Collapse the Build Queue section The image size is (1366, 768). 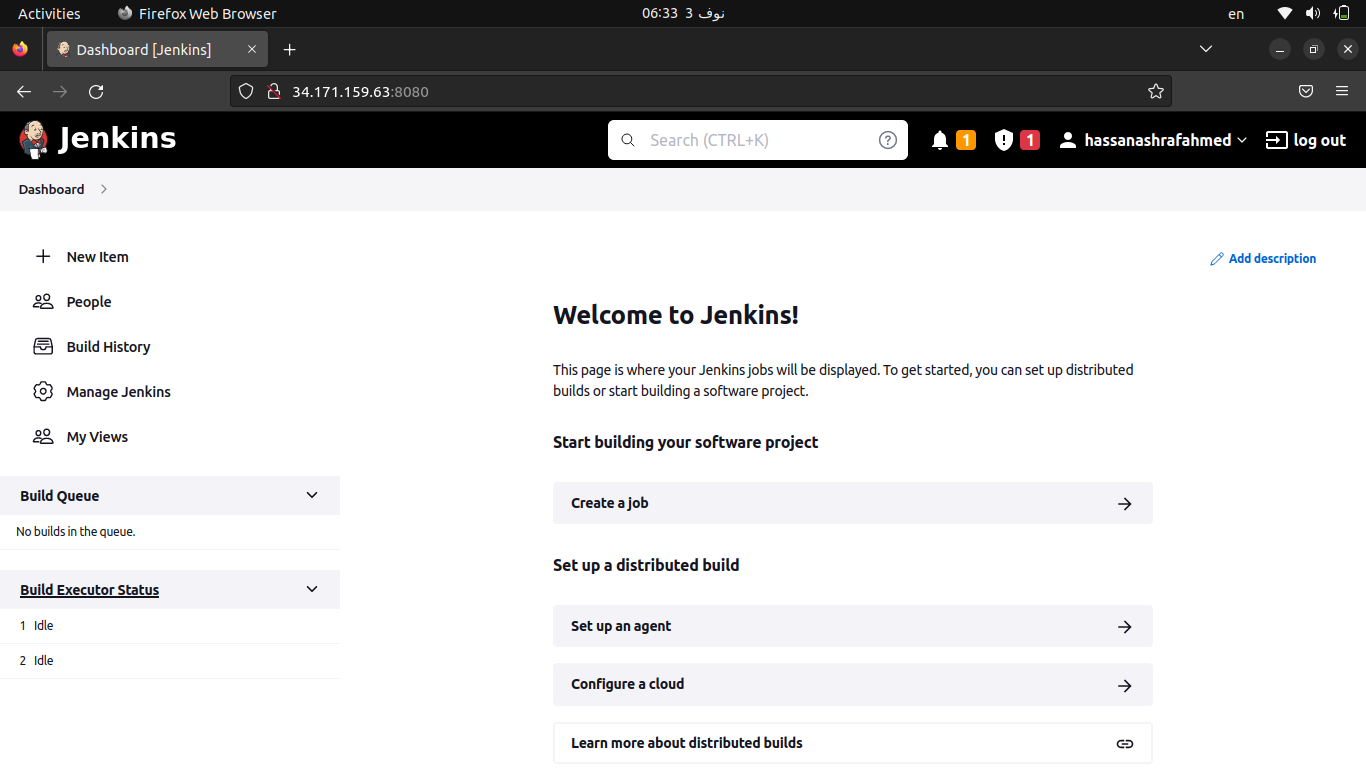(x=311, y=495)
